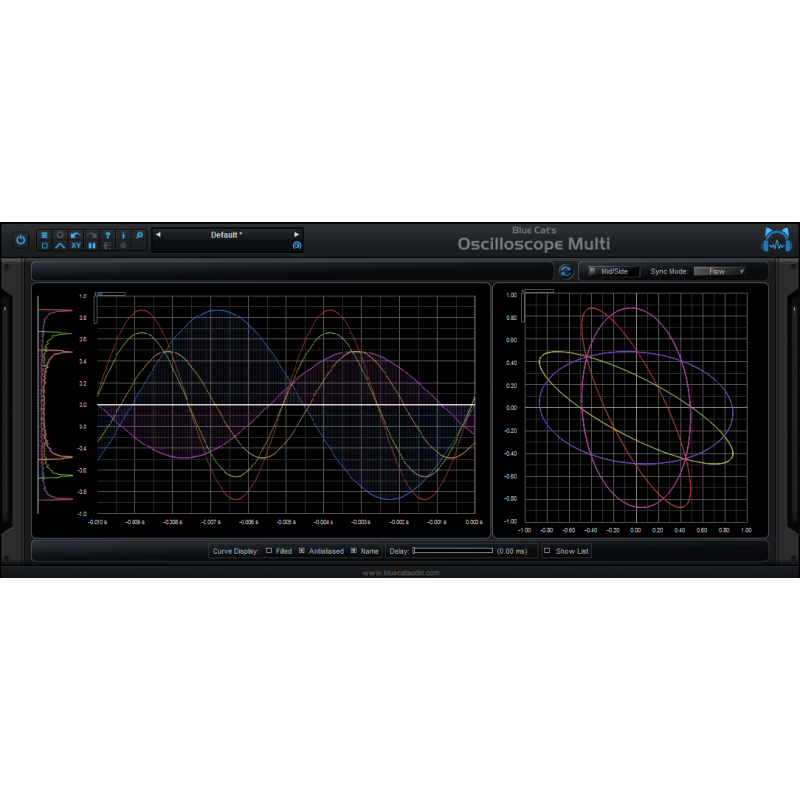Image resolution: width=800 pixels, height=800 pixels.
Task: Click the pause icon in the toolbar
Action: click(x=90, y=246)
